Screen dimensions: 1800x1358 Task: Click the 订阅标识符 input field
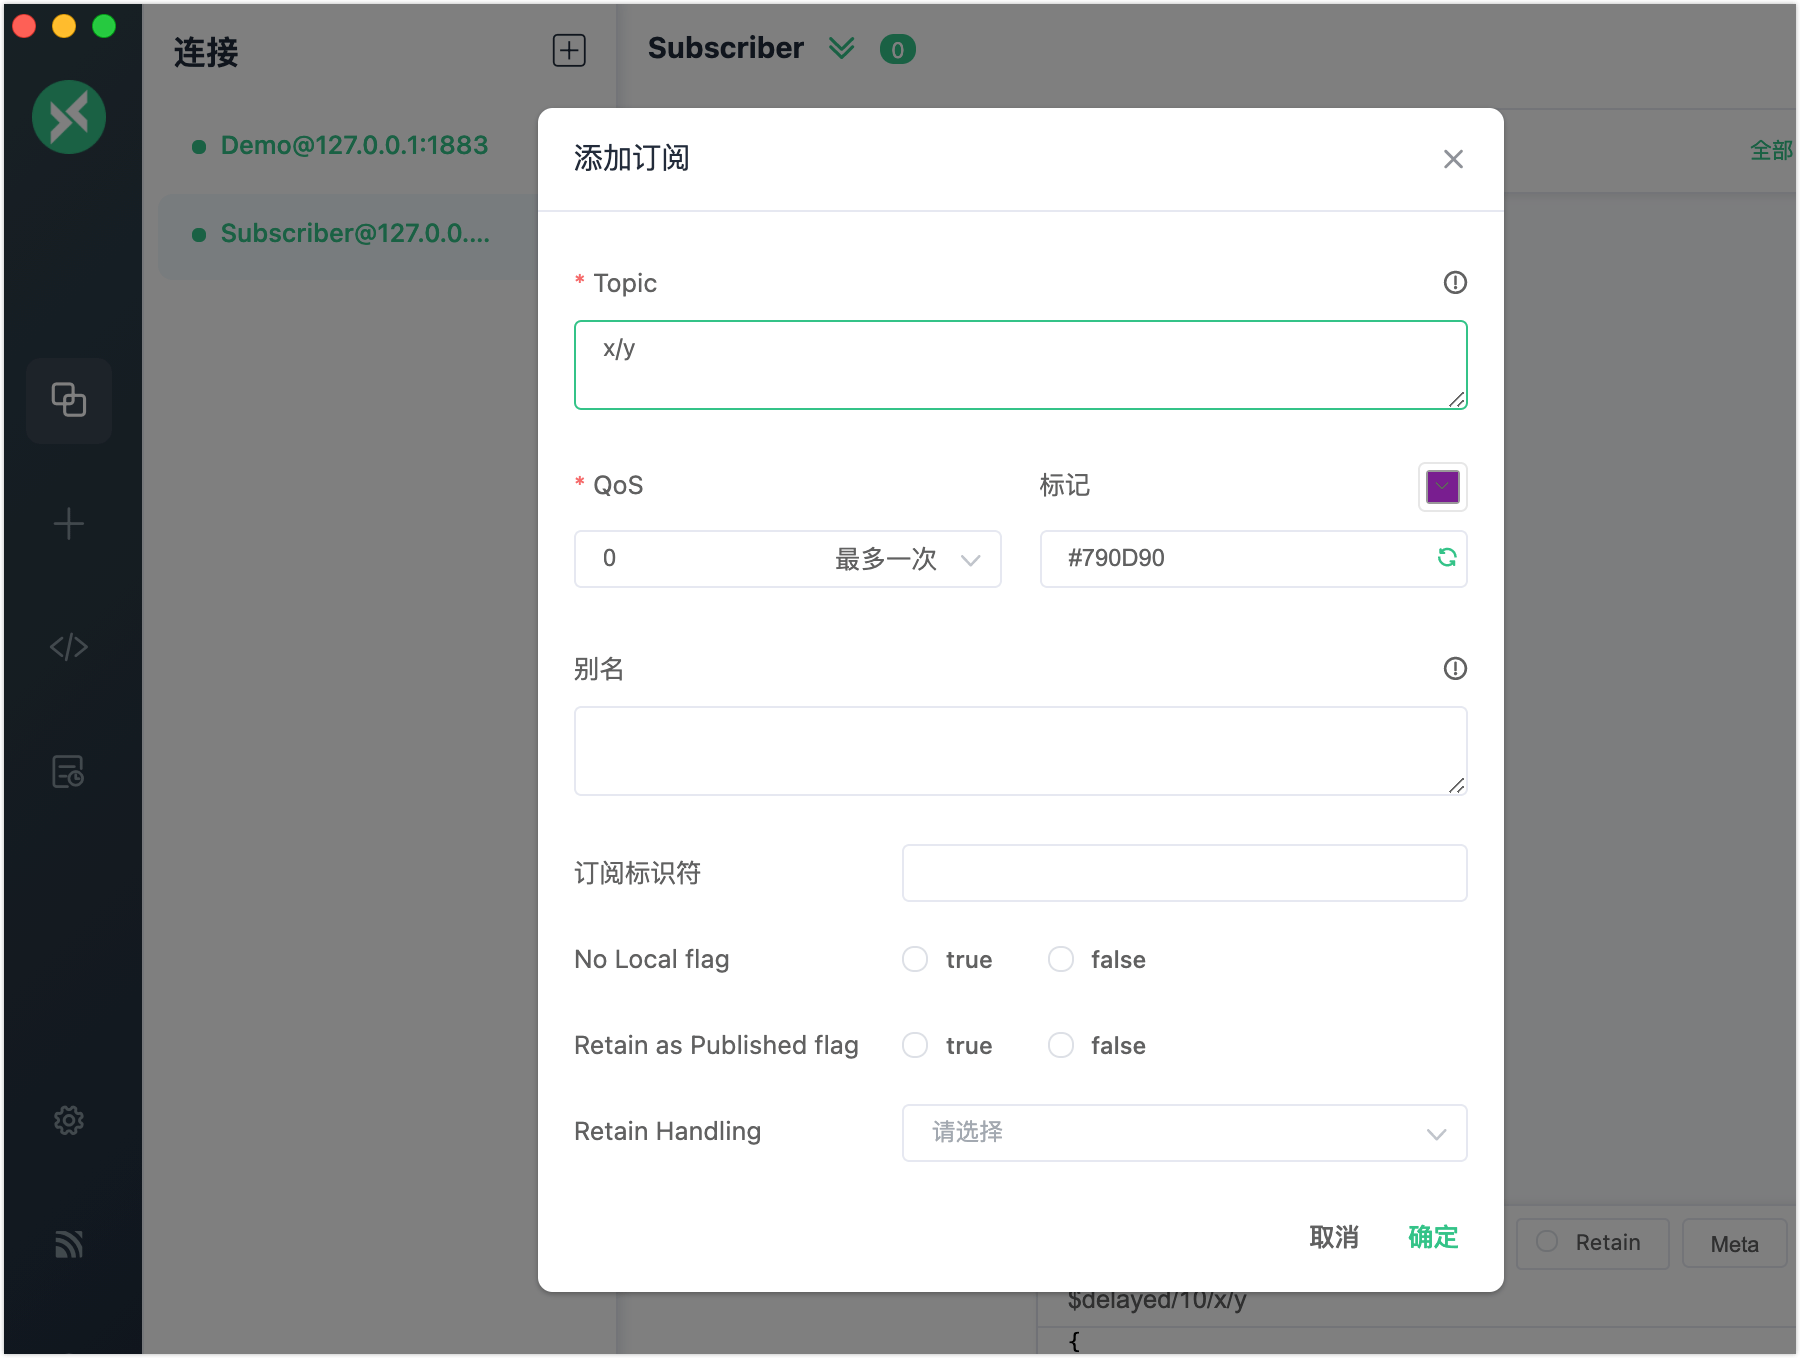coord(1184,873)
